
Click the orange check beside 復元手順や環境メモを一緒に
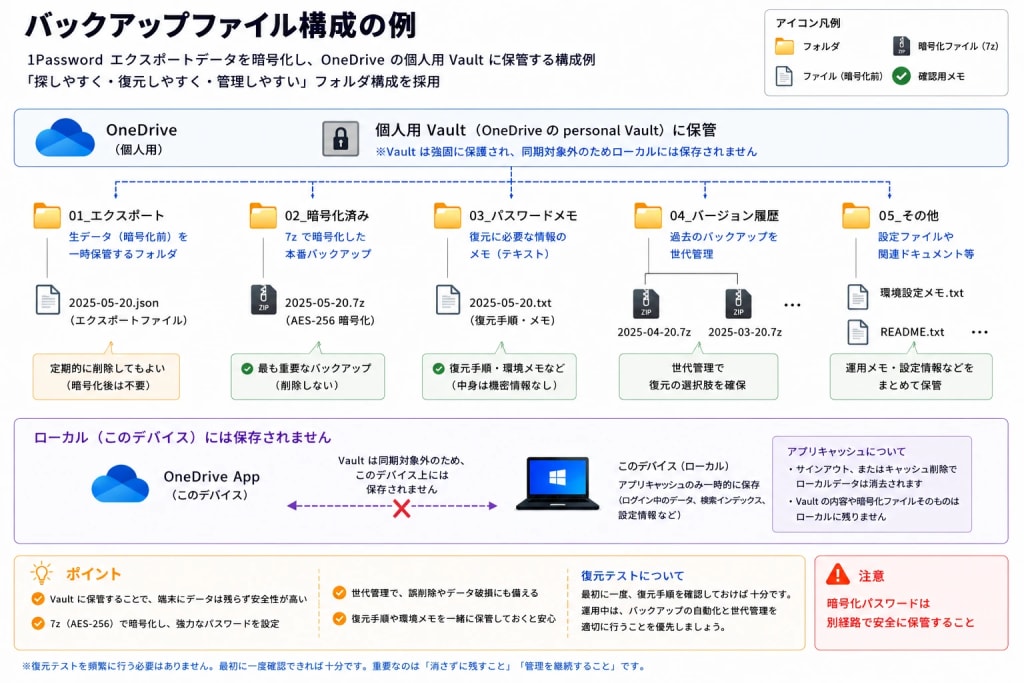(339, 618)
